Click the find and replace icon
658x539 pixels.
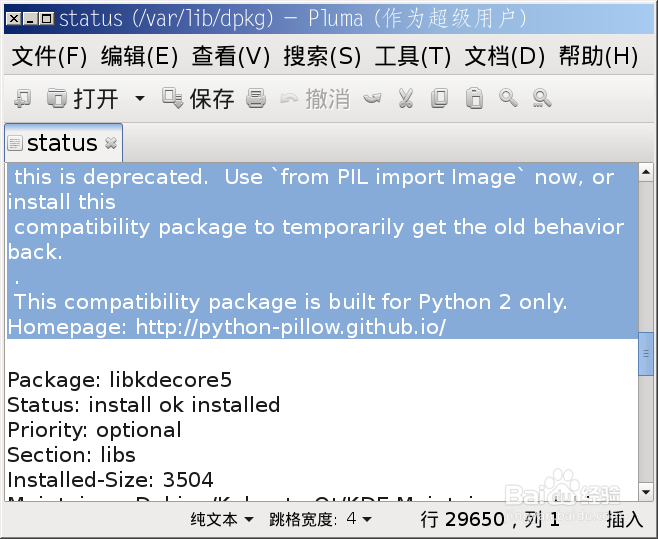click(x=542, y=99)
